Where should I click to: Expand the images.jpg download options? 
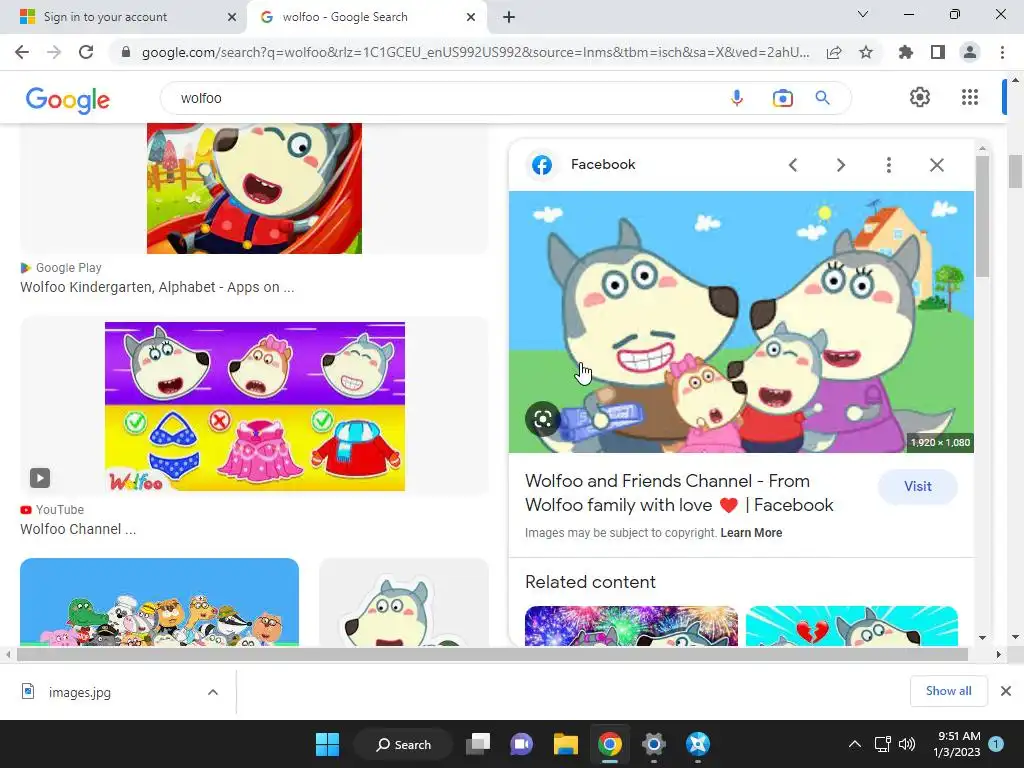[212, 692]
